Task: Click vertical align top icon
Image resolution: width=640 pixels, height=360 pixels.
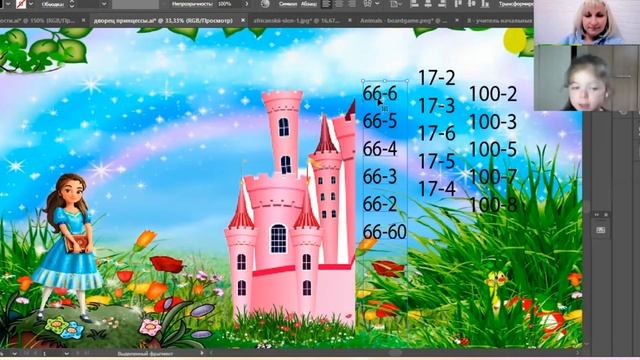Action: point(458,4)
